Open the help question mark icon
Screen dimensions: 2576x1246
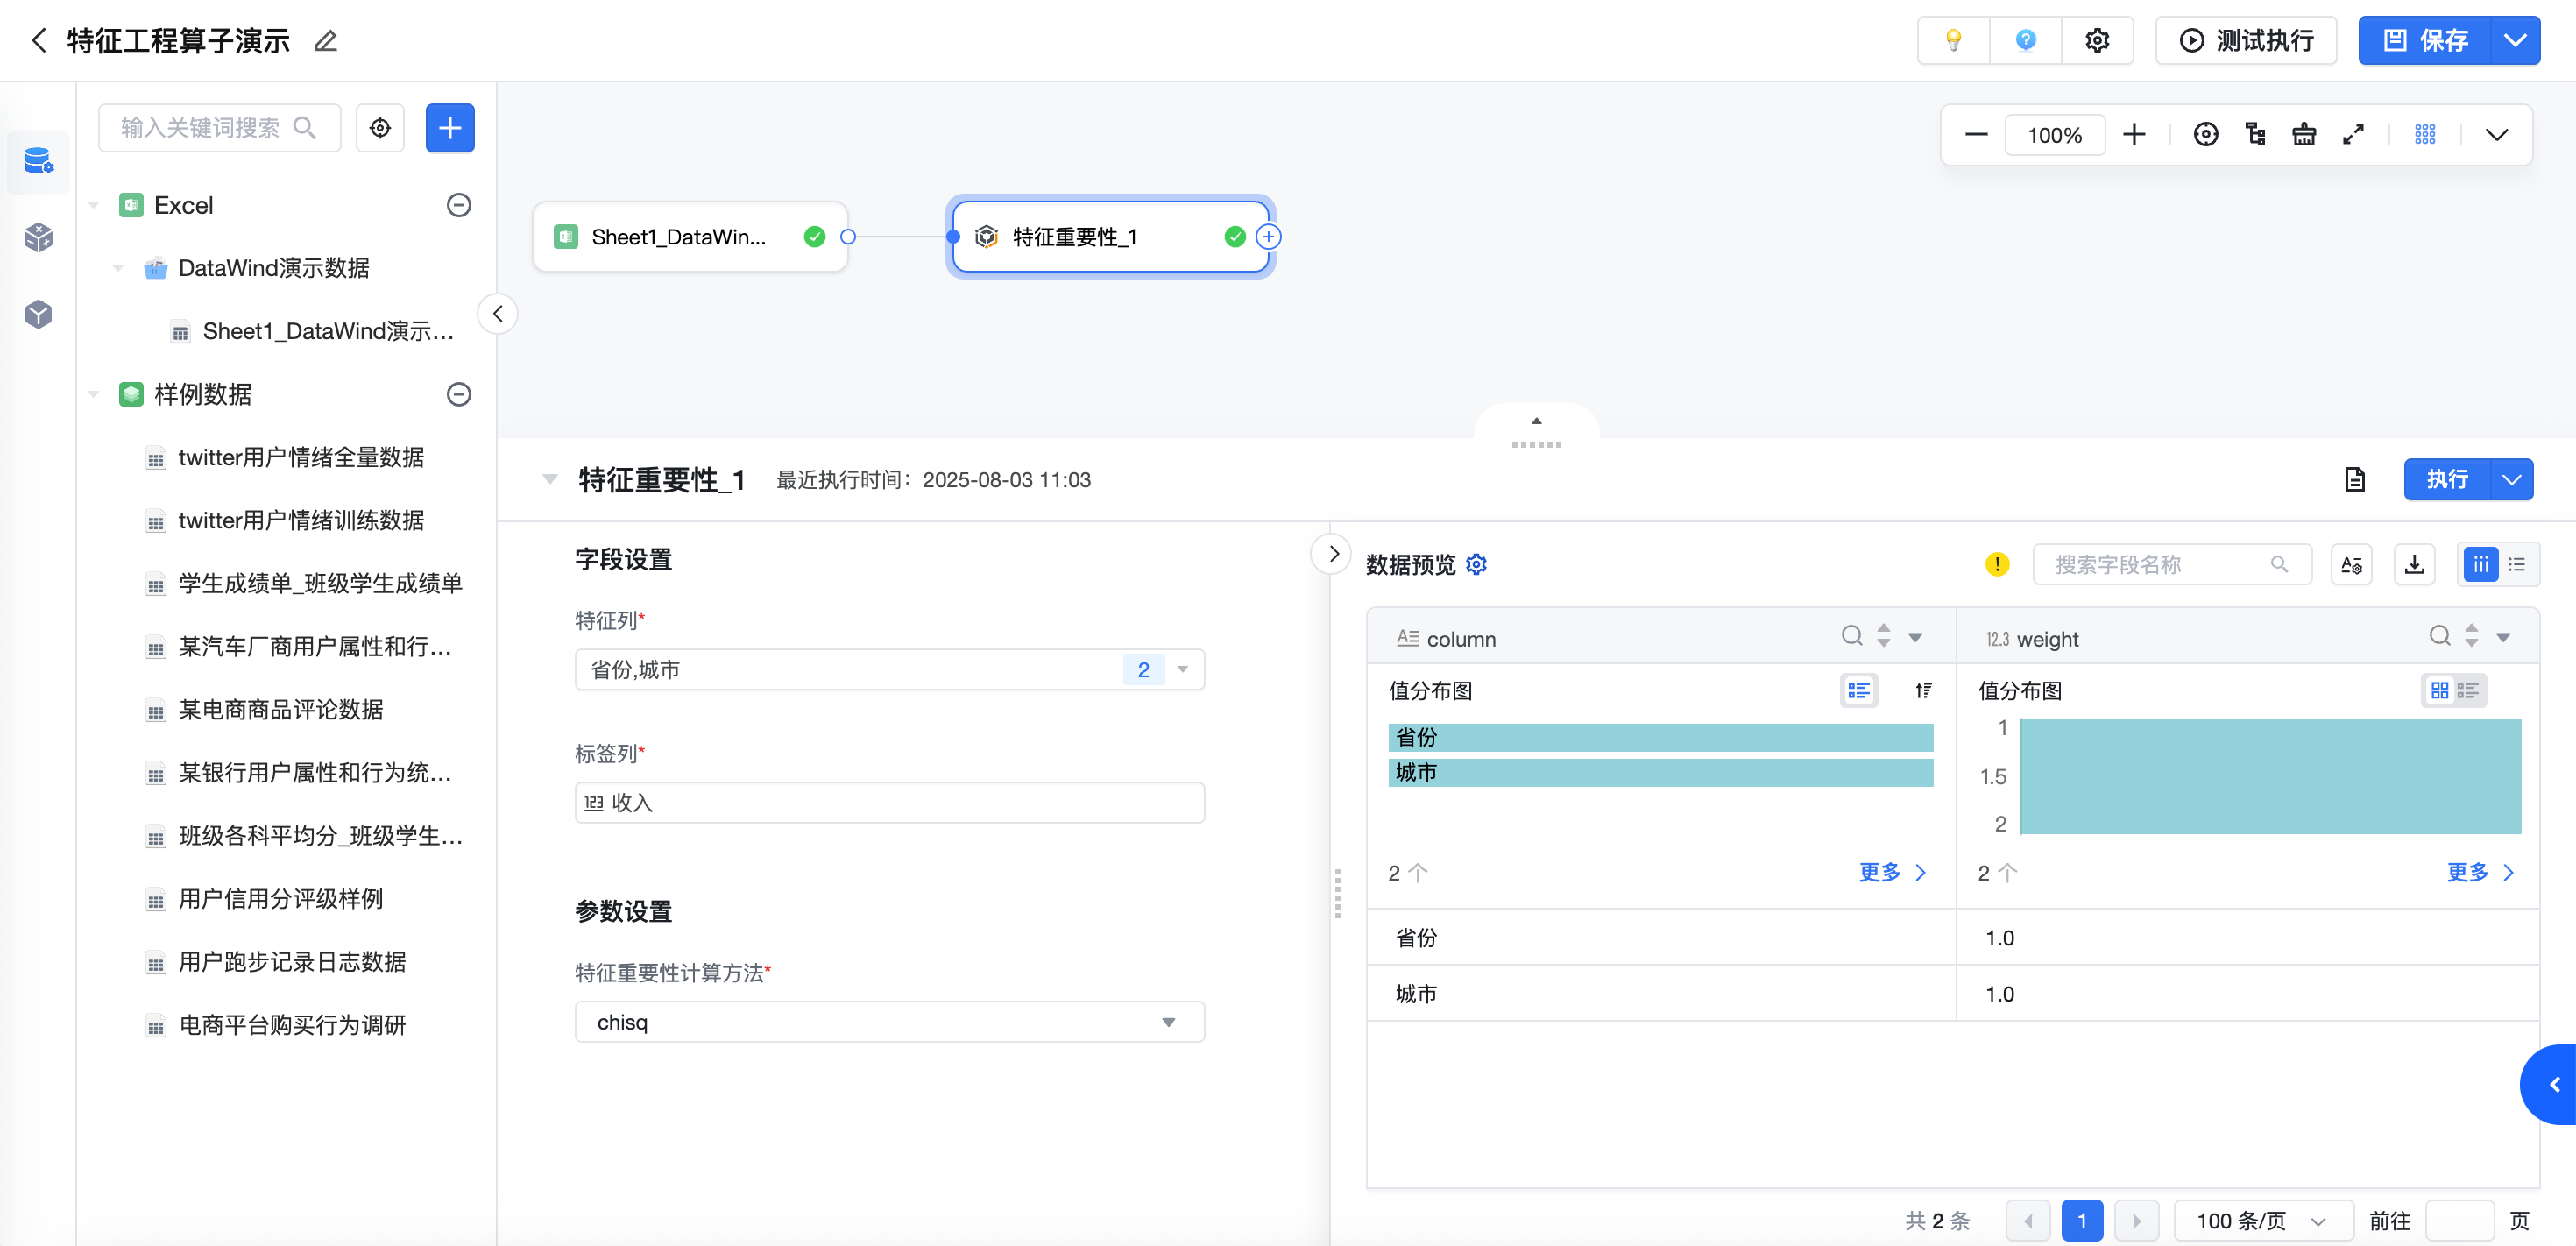pos(2025,40)
